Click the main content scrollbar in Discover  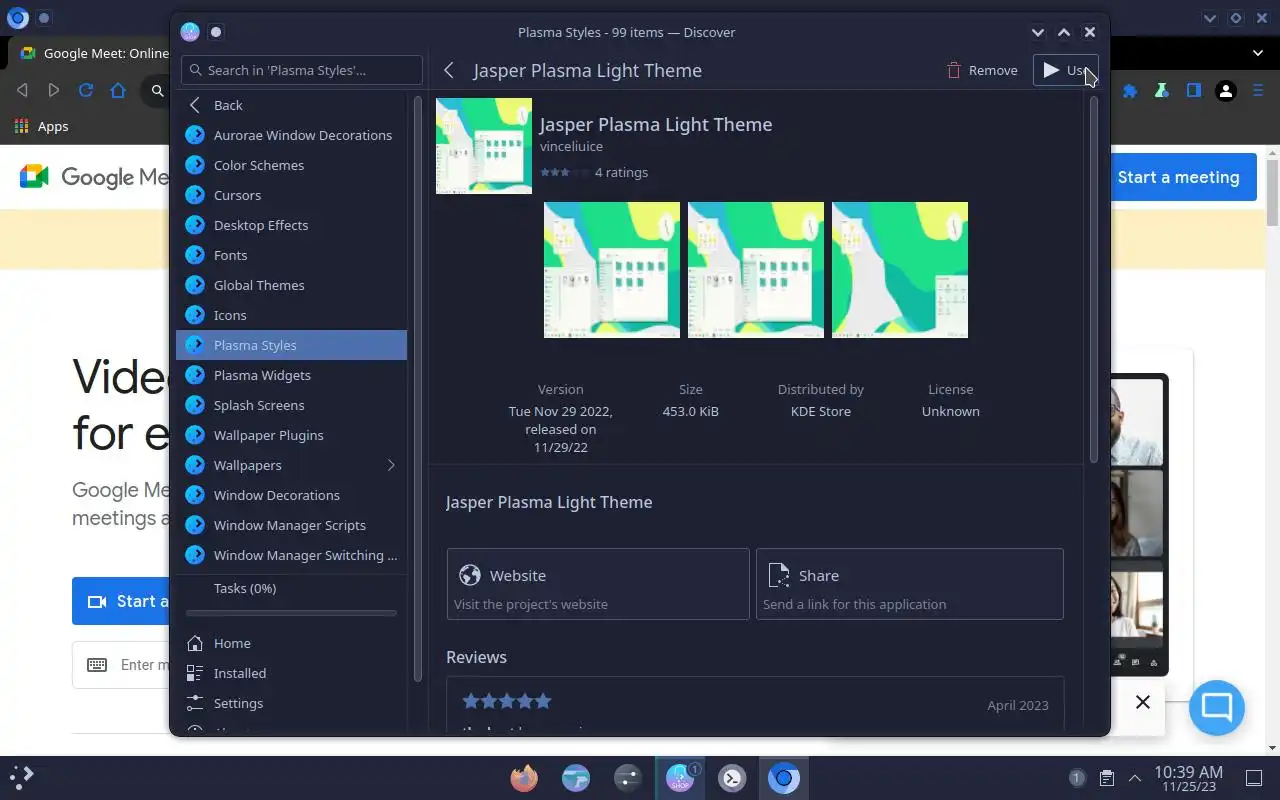[1094, 280]
